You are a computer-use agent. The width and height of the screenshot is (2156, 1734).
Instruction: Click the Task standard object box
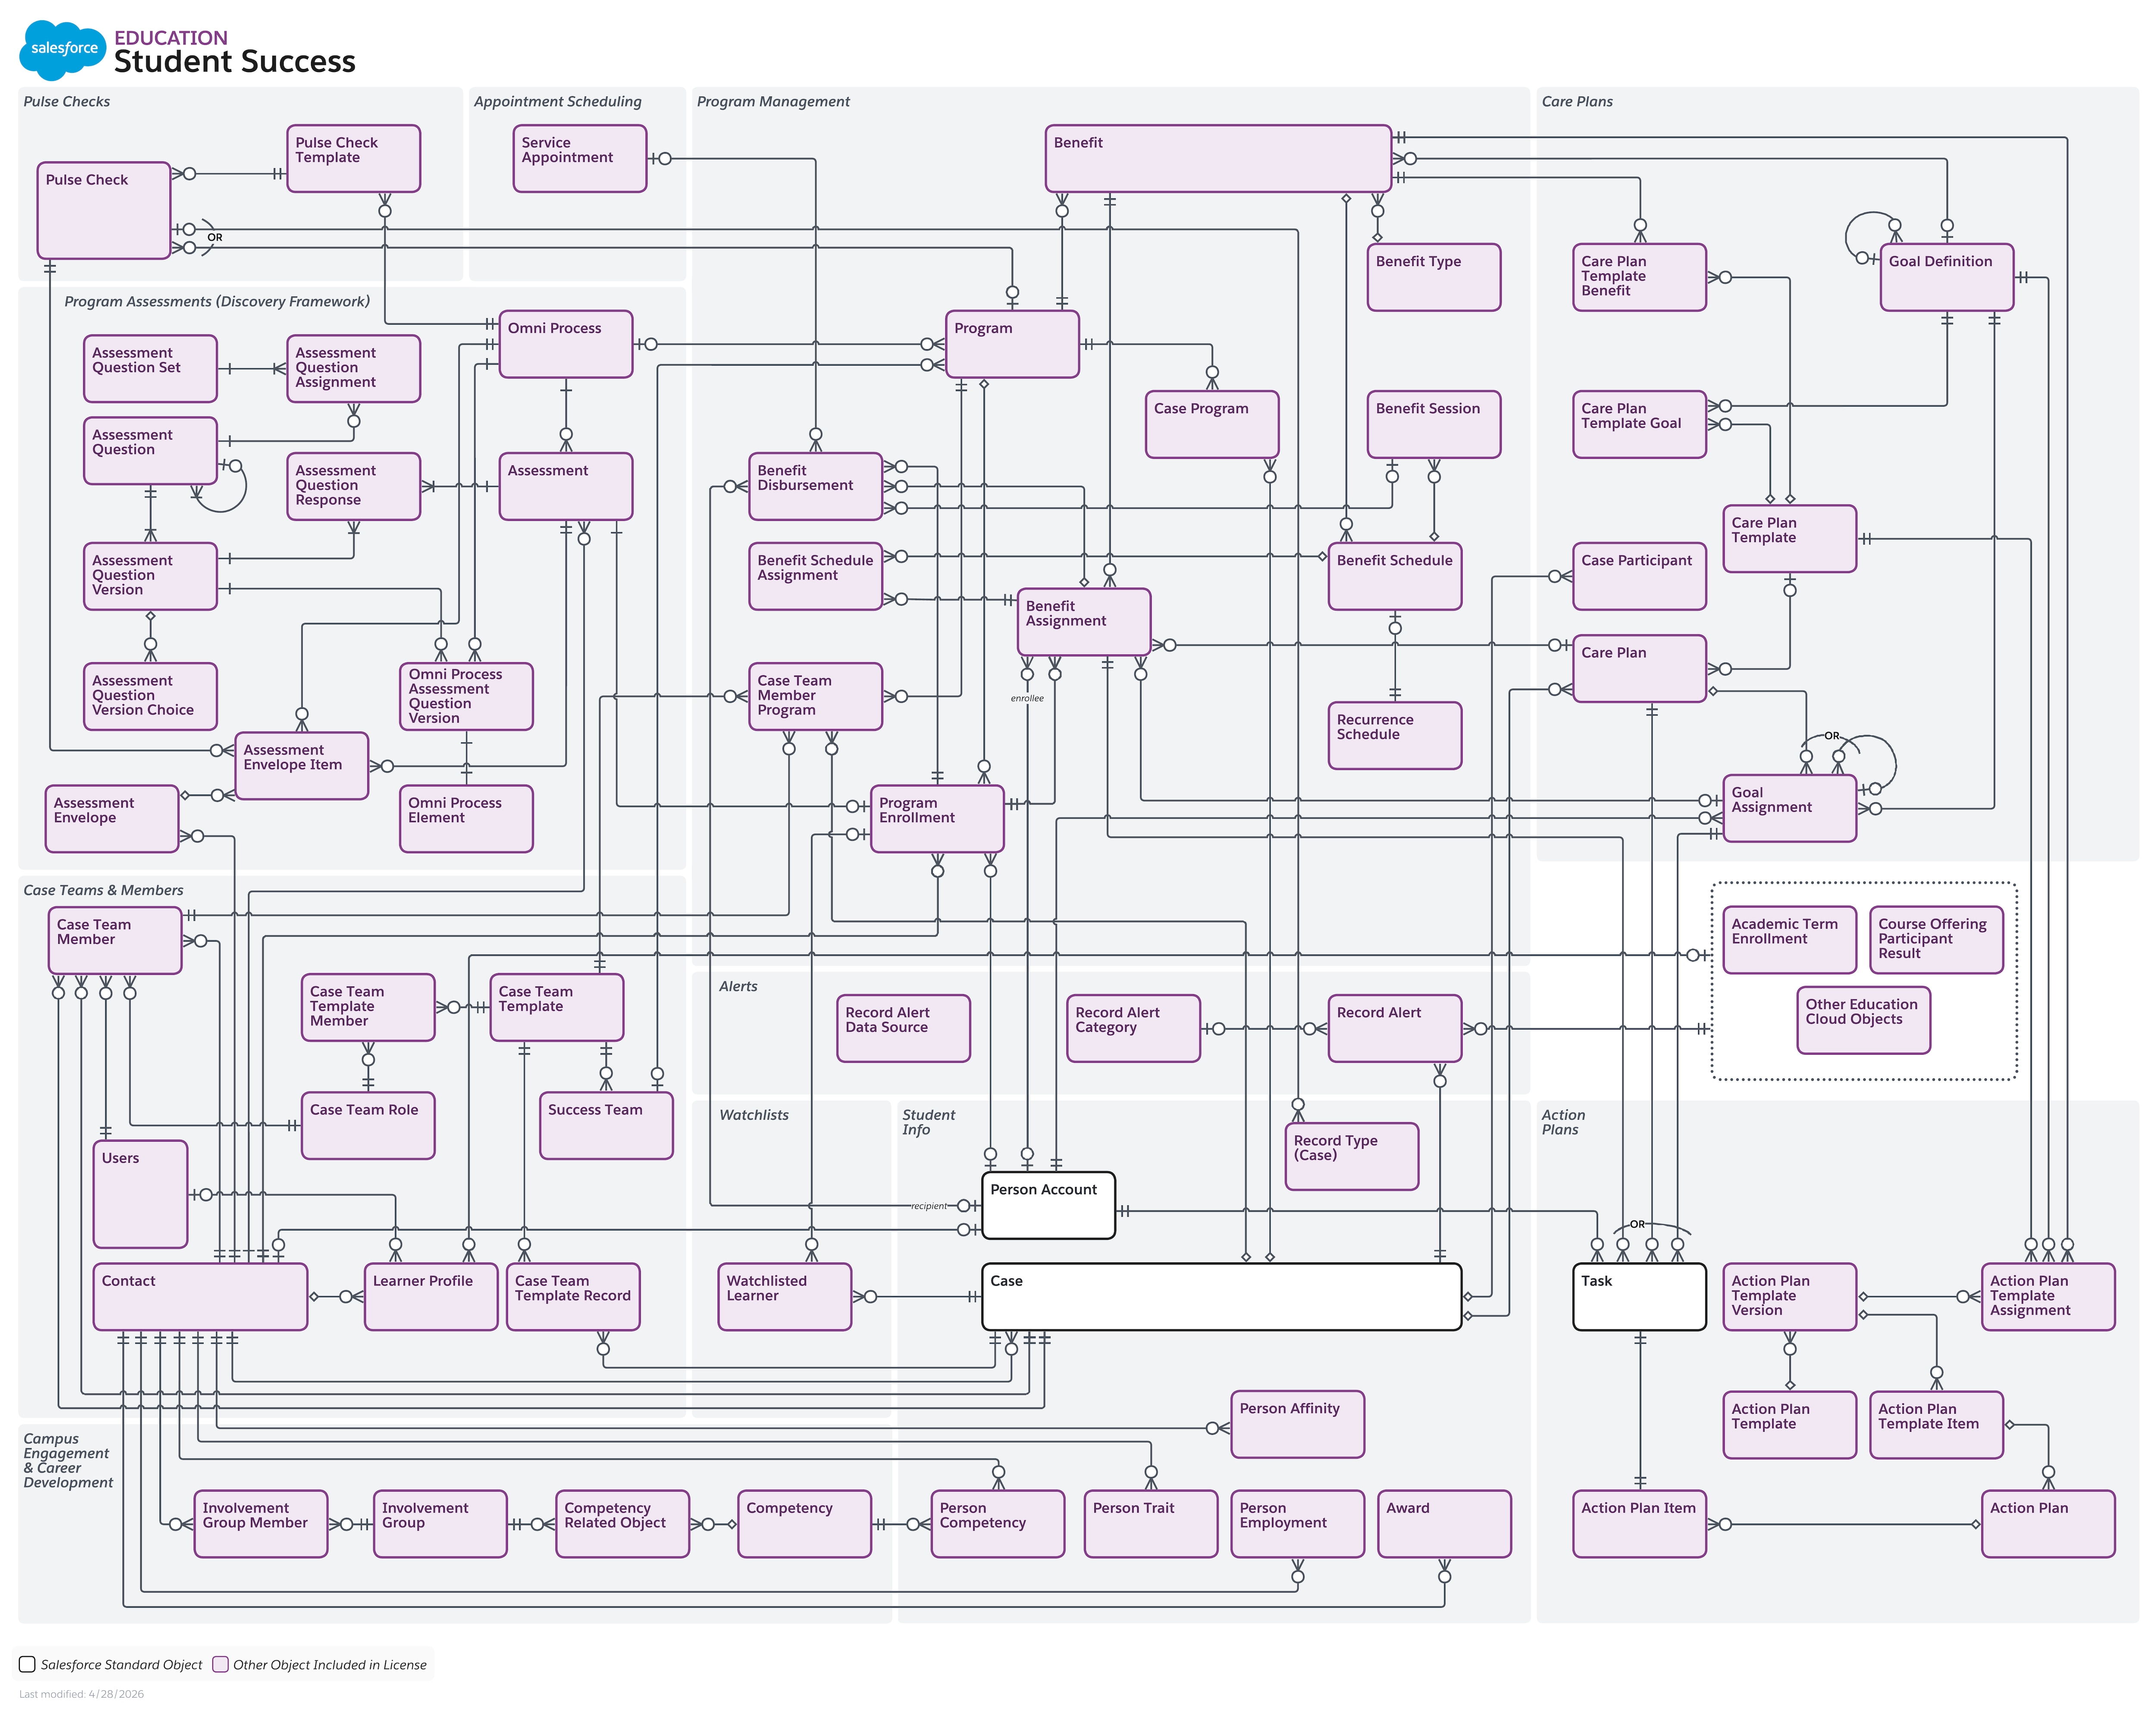[1640, 1297]
